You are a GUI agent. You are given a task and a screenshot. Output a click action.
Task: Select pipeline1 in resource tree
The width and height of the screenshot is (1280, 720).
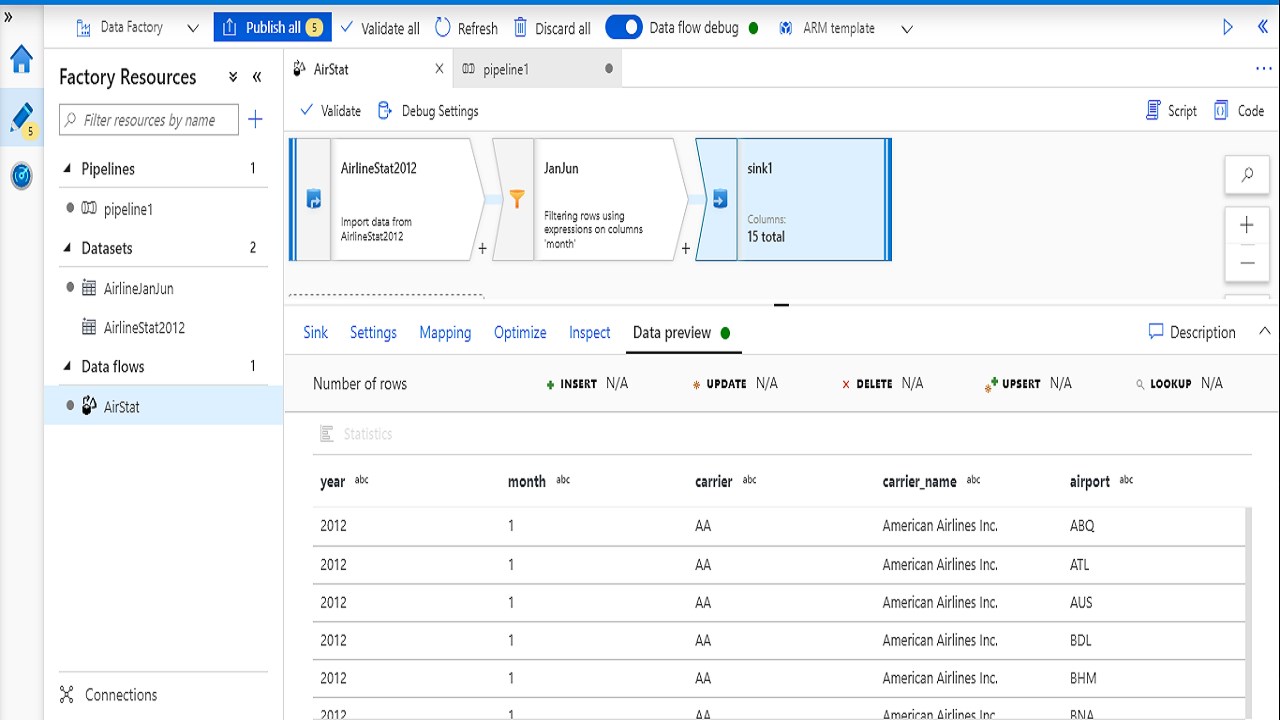coord(128,209)
